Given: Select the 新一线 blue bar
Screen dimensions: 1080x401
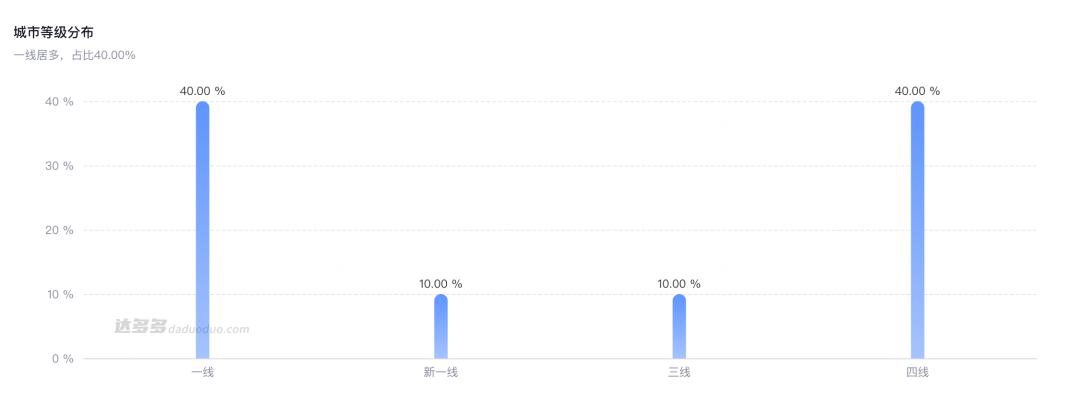Looking at the screenshot, I should click(x=441, y=326).
